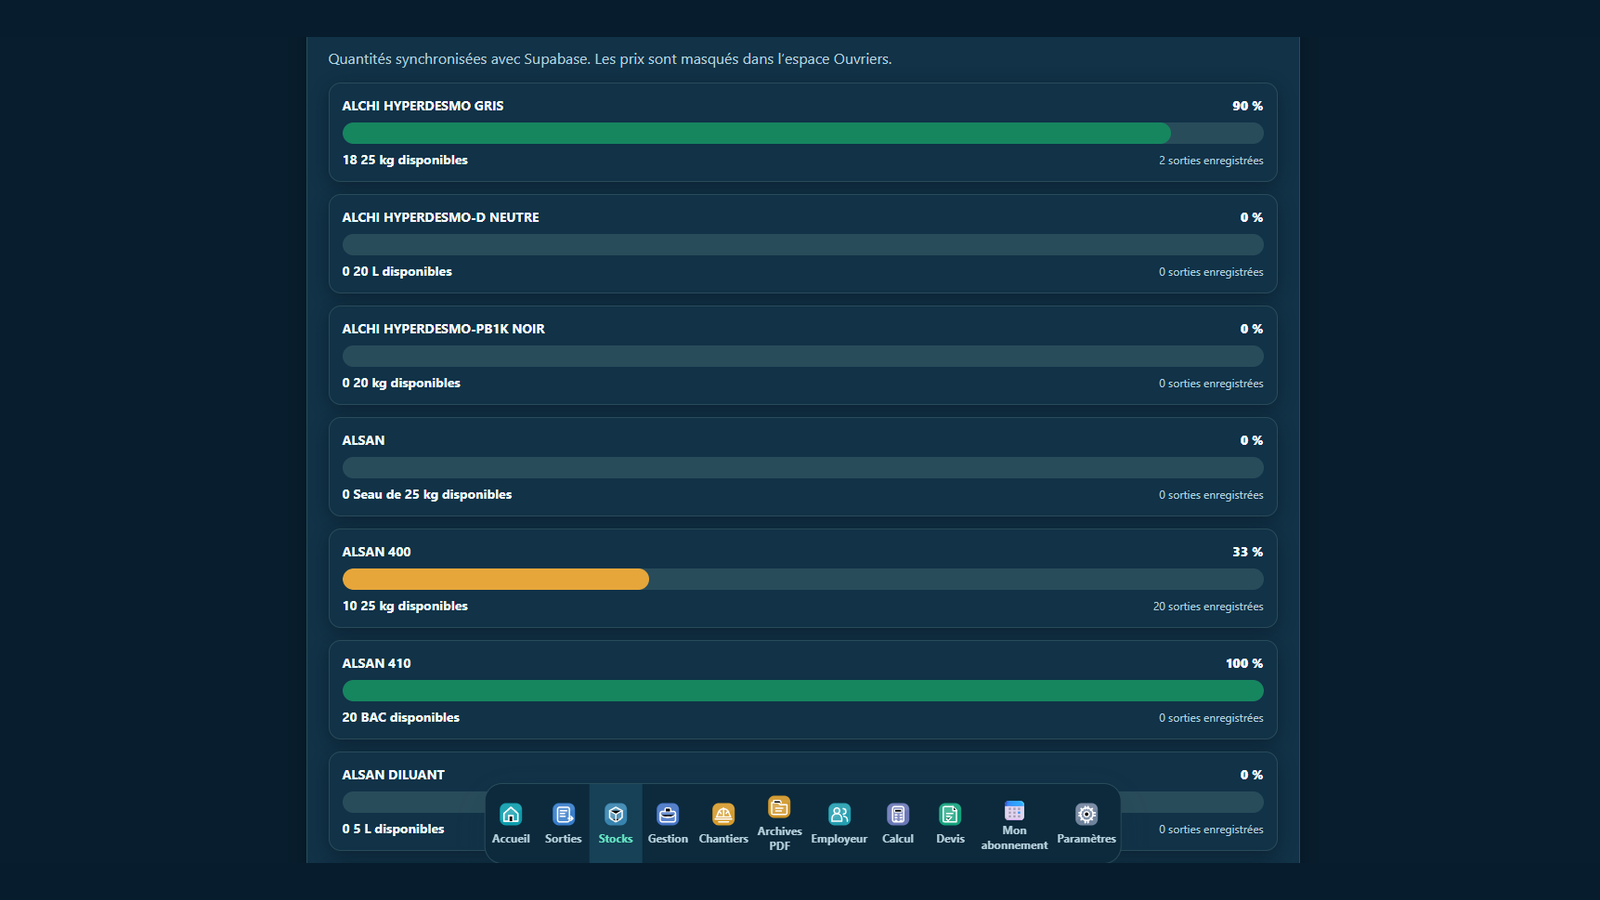This screenshot has width=1600, height=900.
Task: Select the ALCHI HYPERDESMO-PB1K NOIR title
Action: tap(443, 329)
